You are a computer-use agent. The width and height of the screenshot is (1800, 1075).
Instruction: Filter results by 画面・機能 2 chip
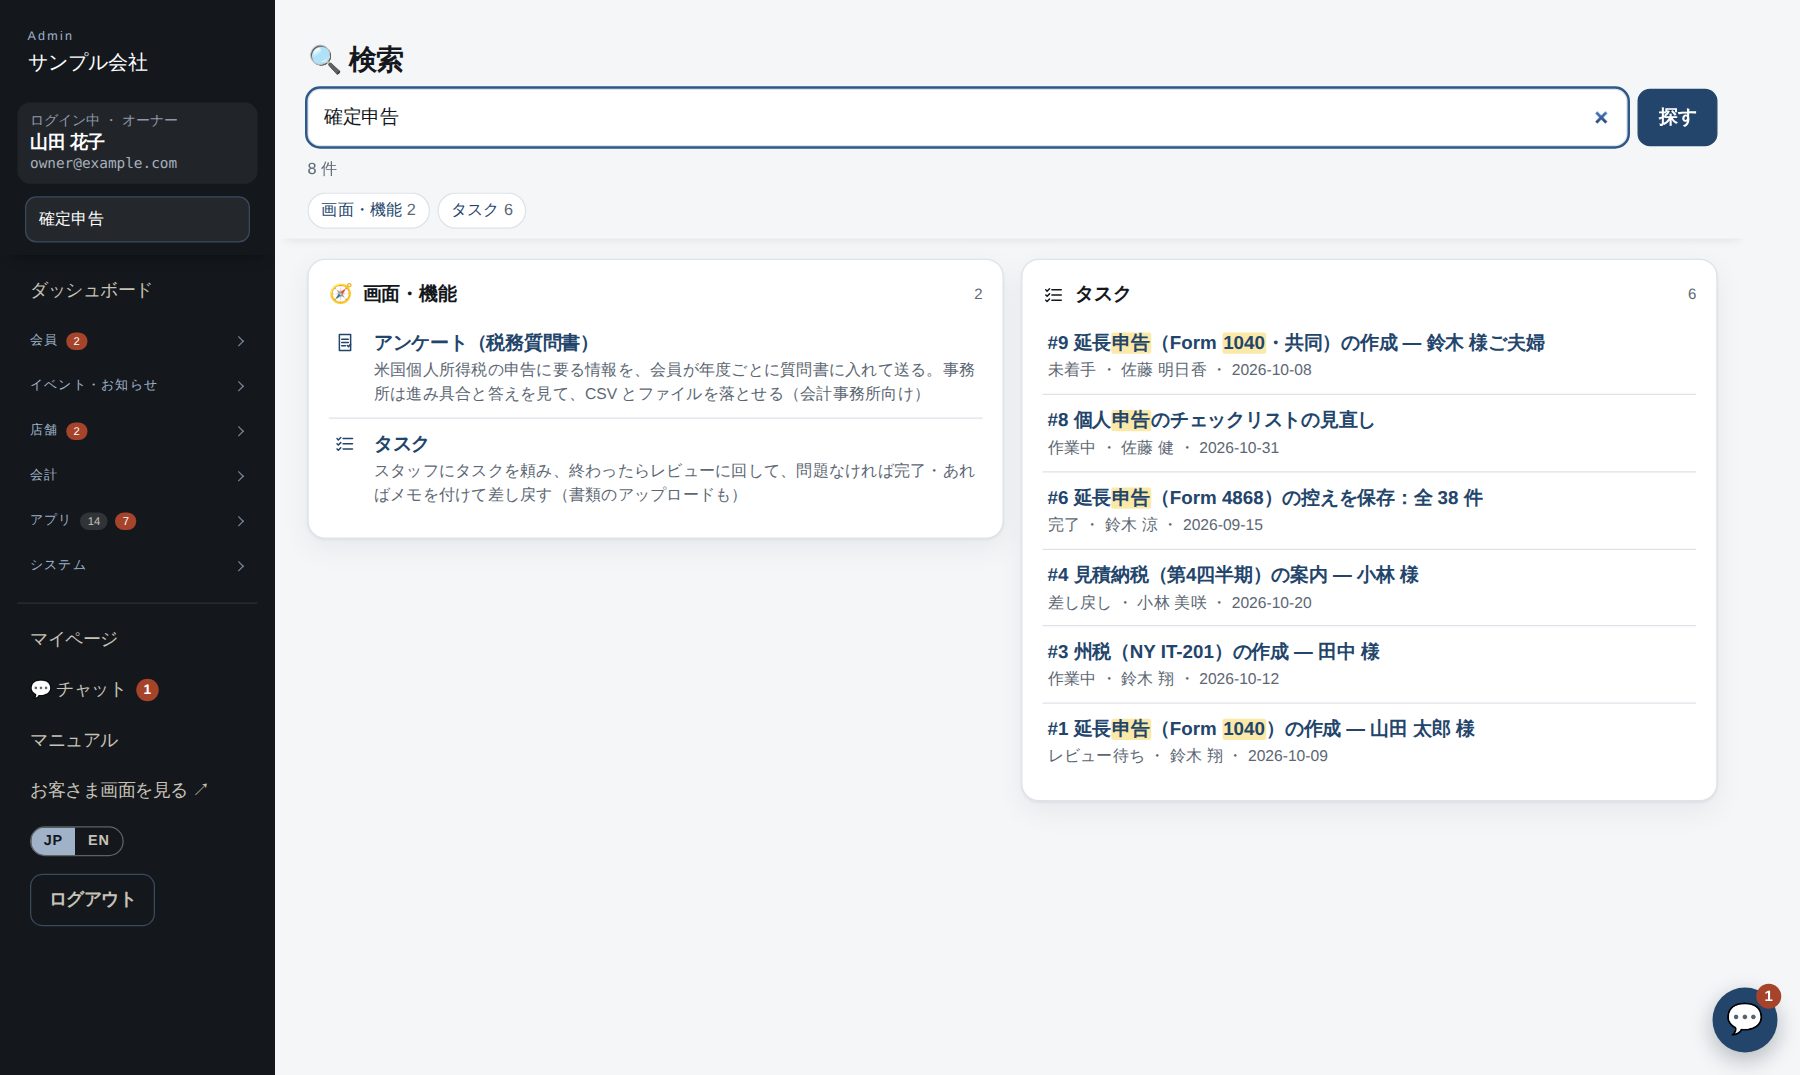[x=368, y=210]
